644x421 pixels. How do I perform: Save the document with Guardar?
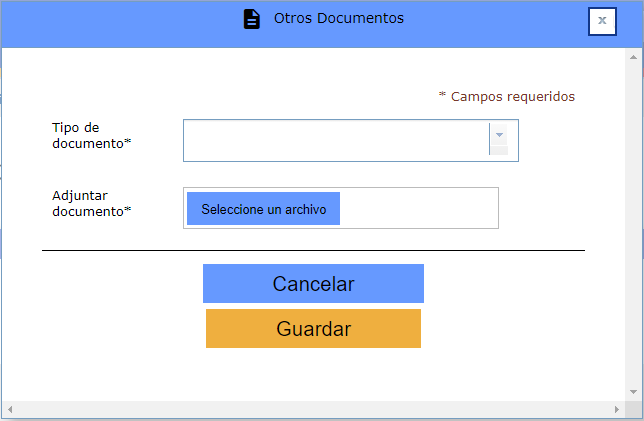[x=313, y=329]
